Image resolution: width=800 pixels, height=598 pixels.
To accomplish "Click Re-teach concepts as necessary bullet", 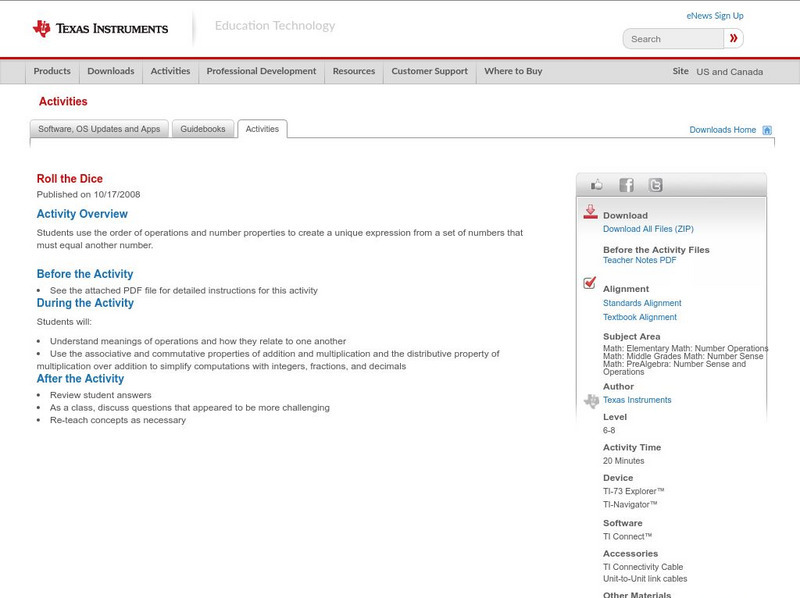I will pos(118,420).
